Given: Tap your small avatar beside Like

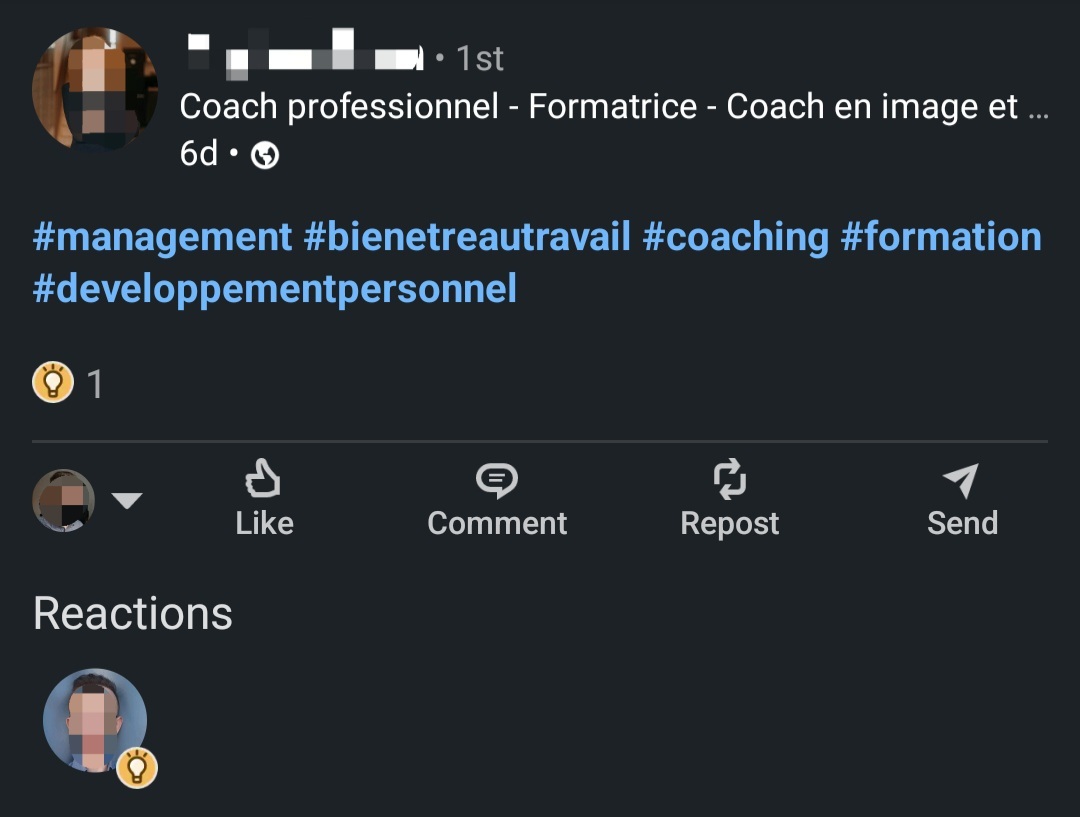Looking at the screenshot, I should [64, 500].
